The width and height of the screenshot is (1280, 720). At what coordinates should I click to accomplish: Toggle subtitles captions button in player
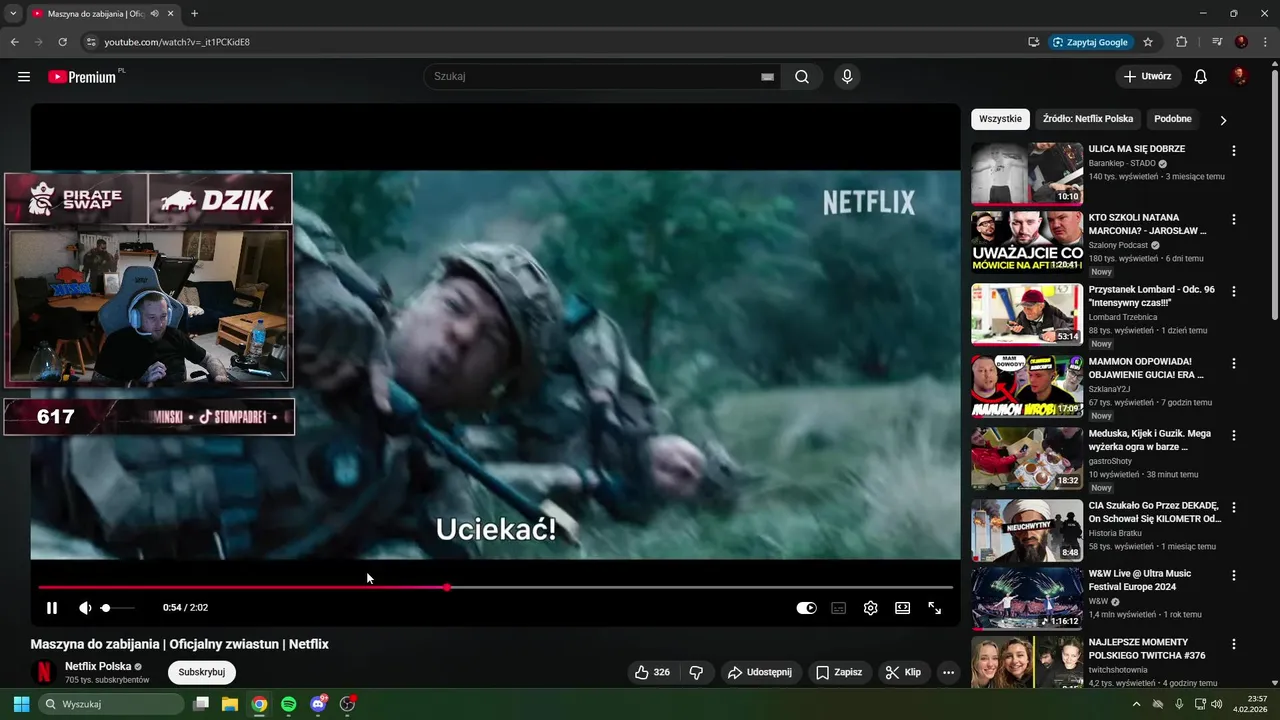pyautogui.click(x=839, y=608)
